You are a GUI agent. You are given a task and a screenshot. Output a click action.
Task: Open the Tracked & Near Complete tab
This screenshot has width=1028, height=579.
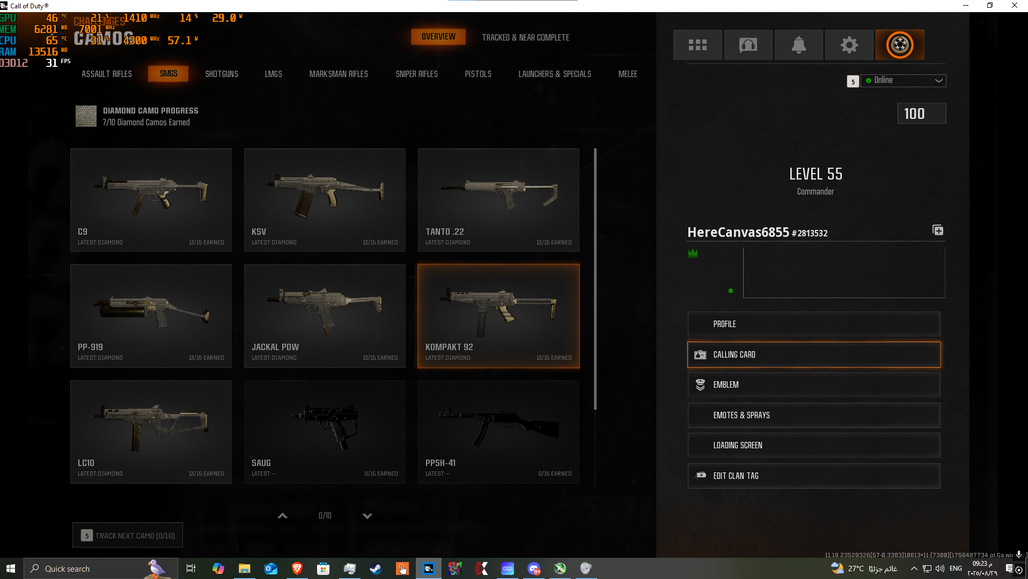pos(526,37)
